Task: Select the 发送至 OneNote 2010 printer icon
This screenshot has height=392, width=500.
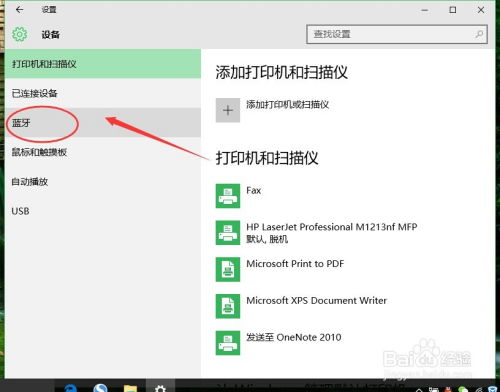Action: click(x=228, y=343)
